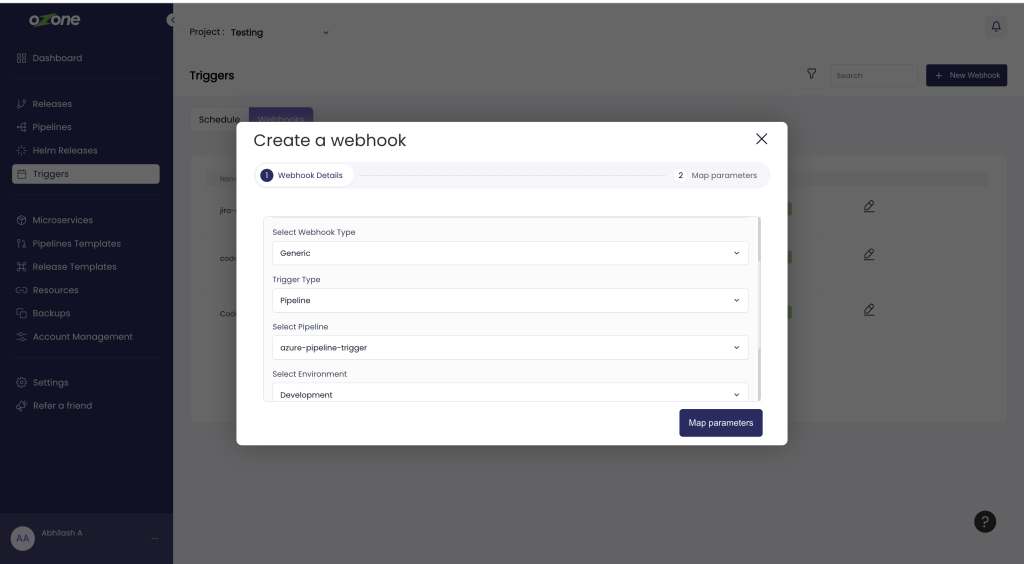Open Account Management from the sidebar
This screenshot has width=1024, height=564.
click(x=82, y=337)
